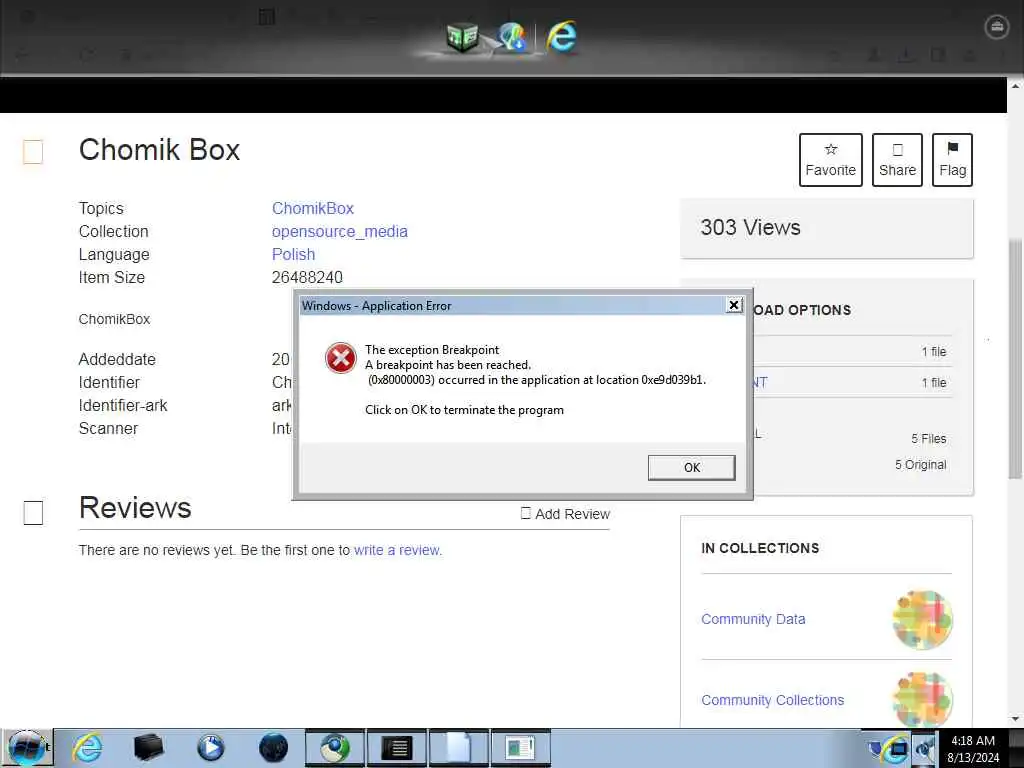Click the IN COLLECTIONS heading
Image resolution: width=1024 pixels, height=768 pixels.
[760, 549]
